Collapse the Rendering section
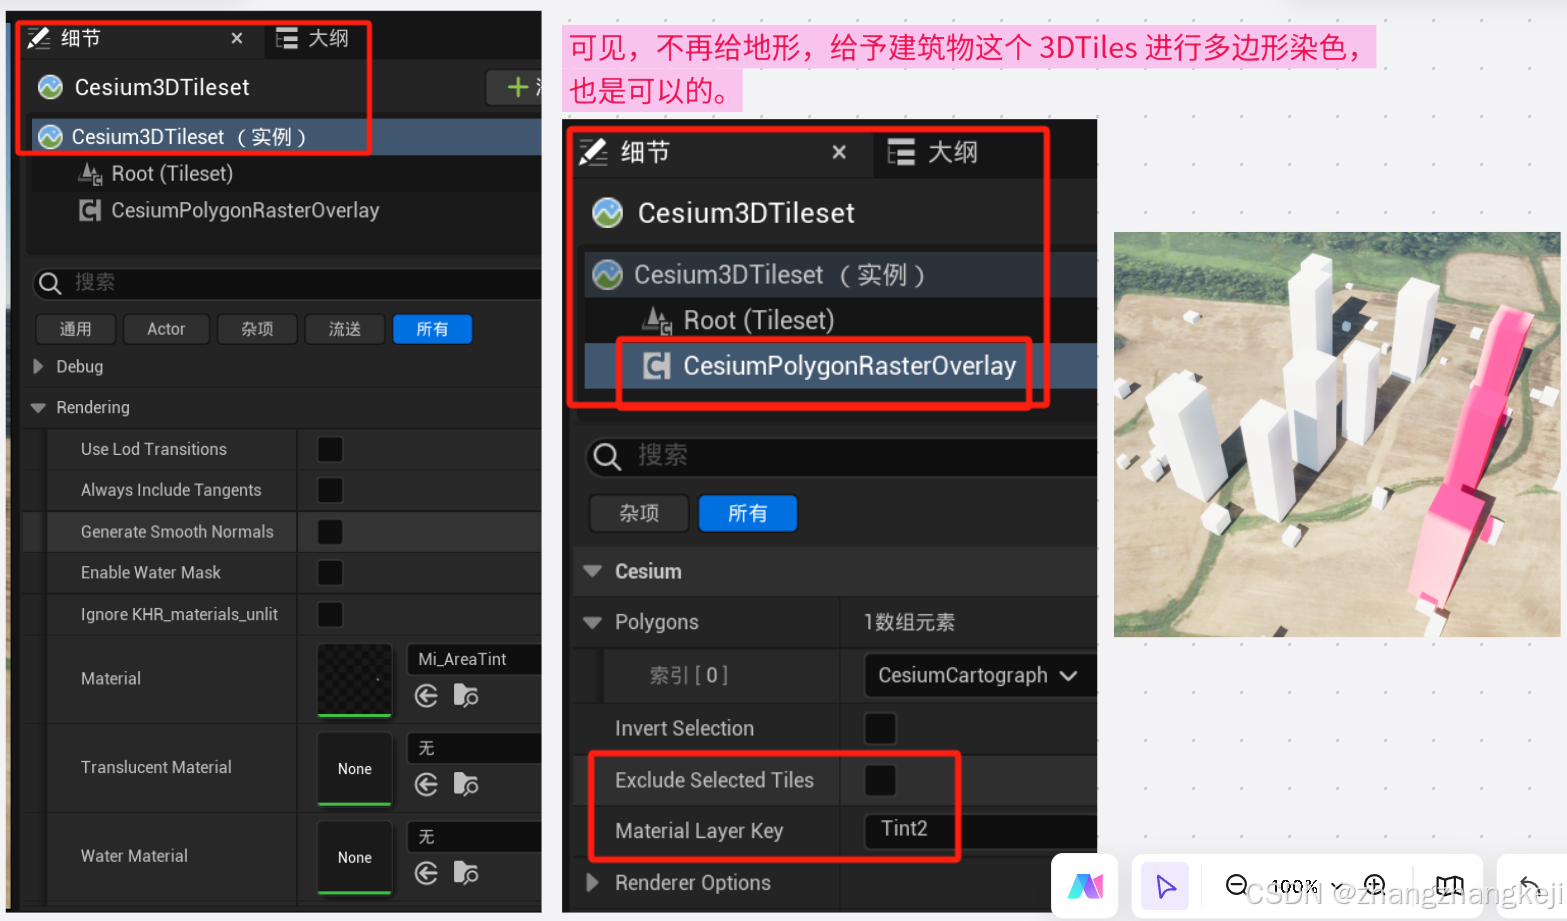 [x=39, y=407]
